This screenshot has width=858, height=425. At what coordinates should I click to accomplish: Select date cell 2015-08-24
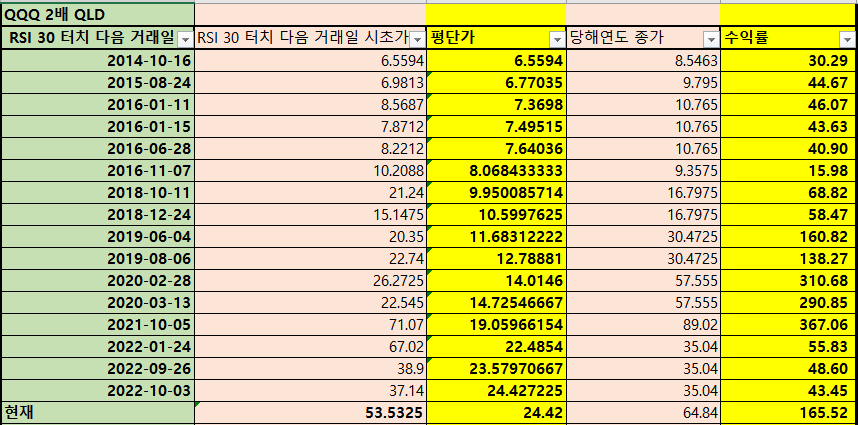click(98, 83)
